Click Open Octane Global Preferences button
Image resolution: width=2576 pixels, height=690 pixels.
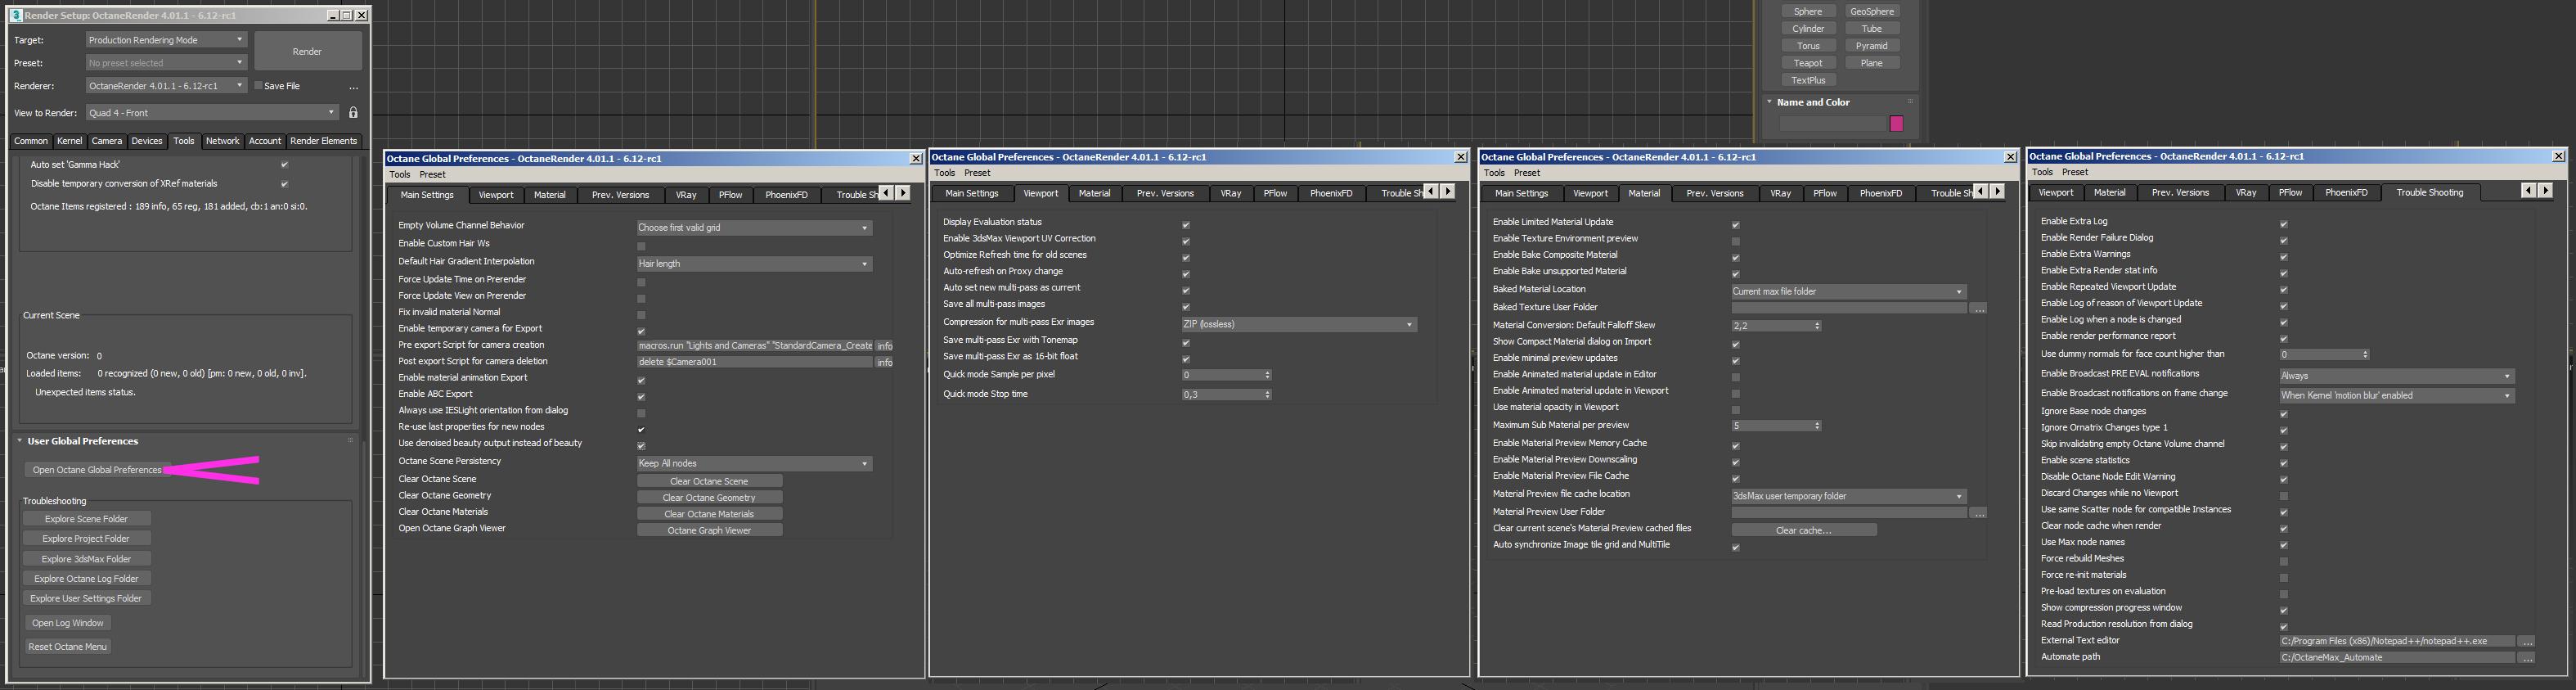[x=96, y=470]
